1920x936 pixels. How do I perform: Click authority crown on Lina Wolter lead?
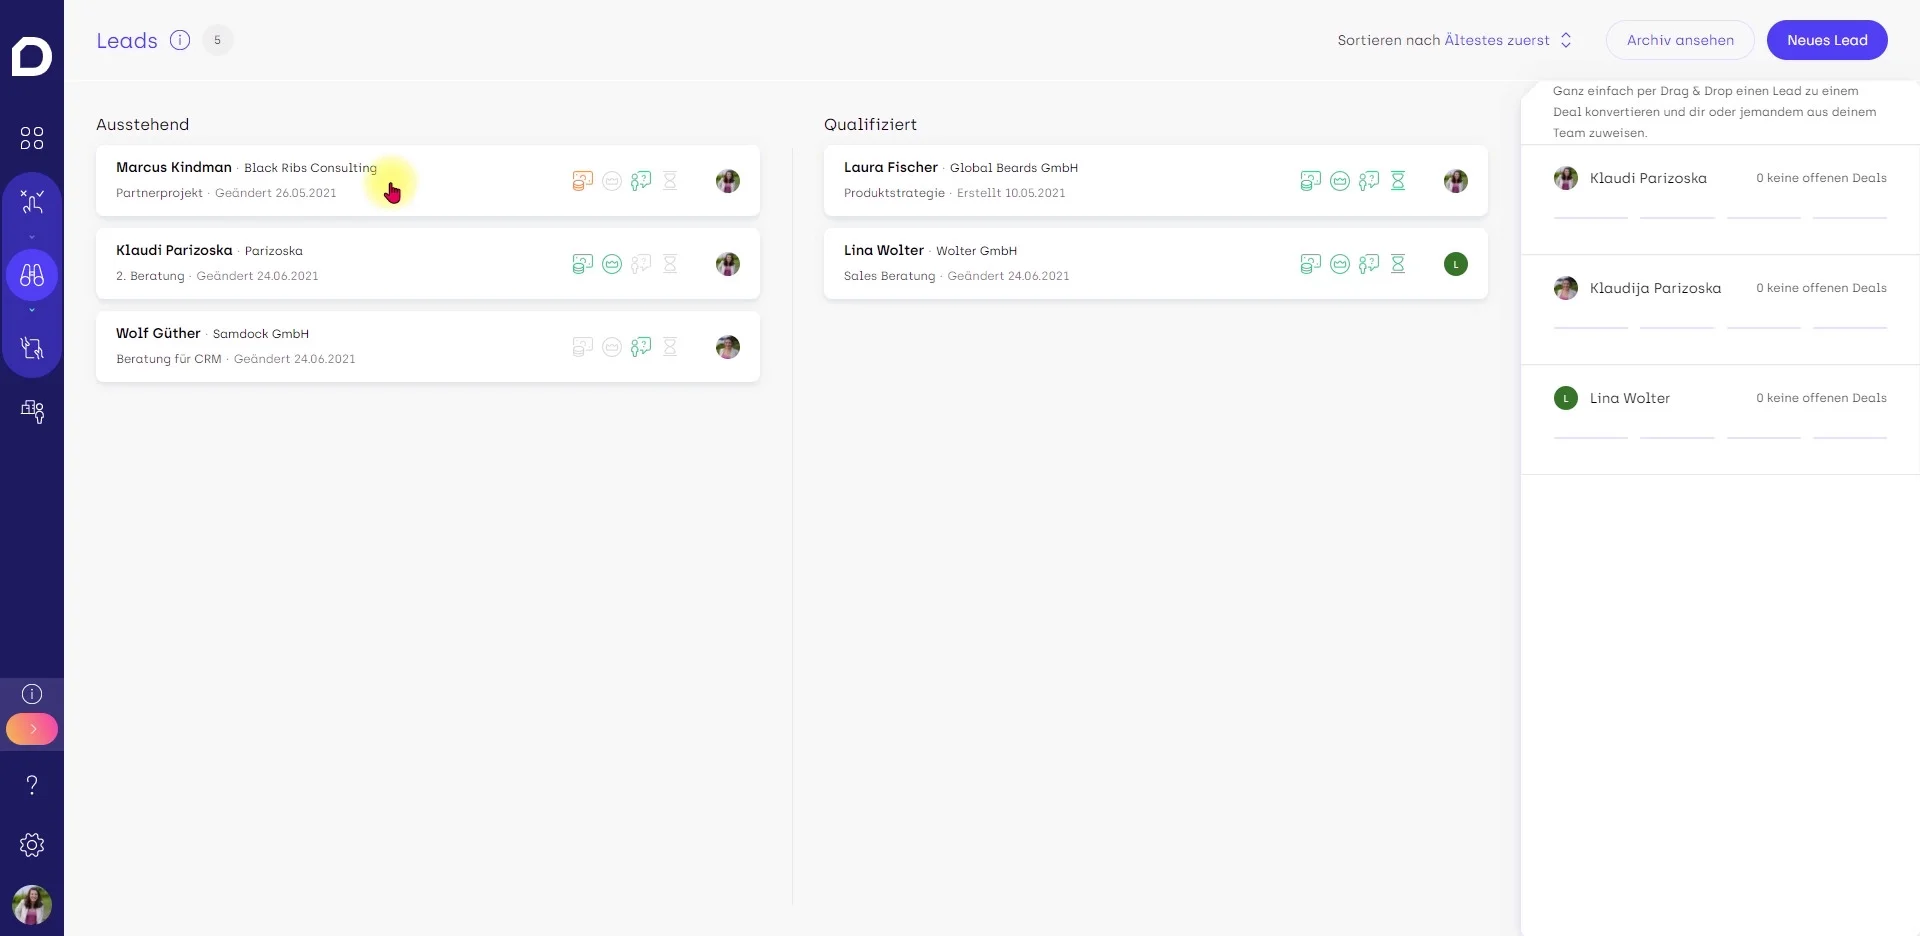tap(1340, 264)
